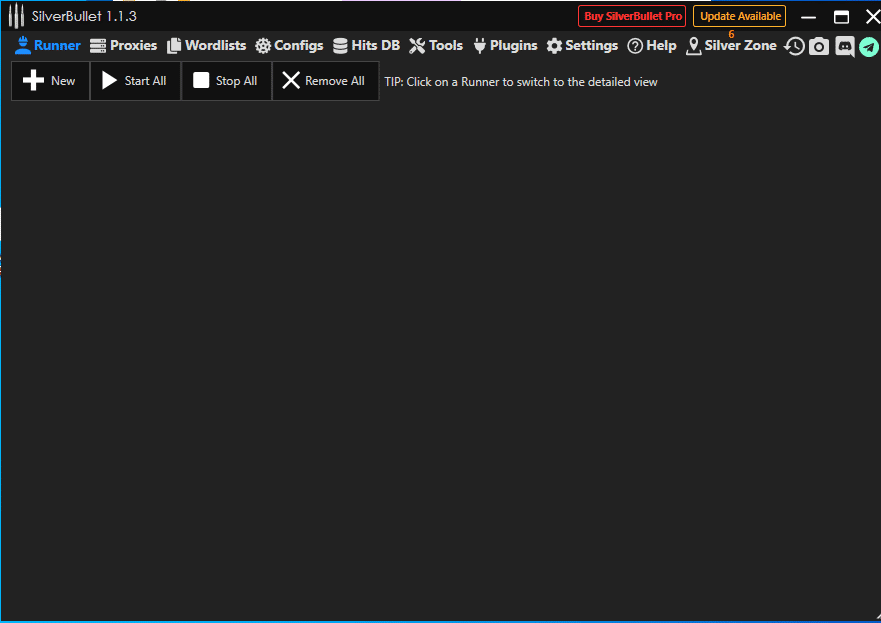Click the tip text about detailed view

click(x=521, y=82)
